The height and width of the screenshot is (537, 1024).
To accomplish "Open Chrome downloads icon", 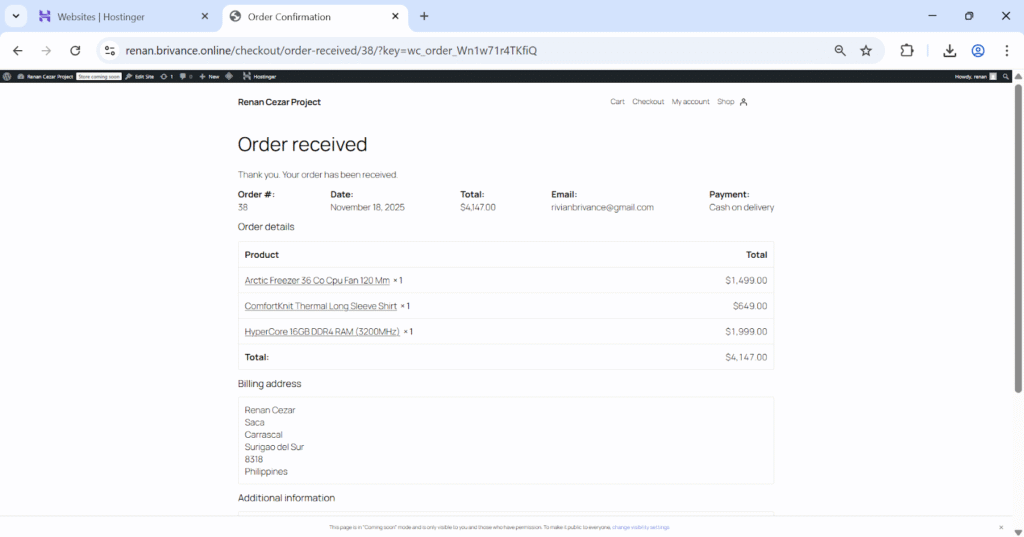I will click(x=949, y=51).
